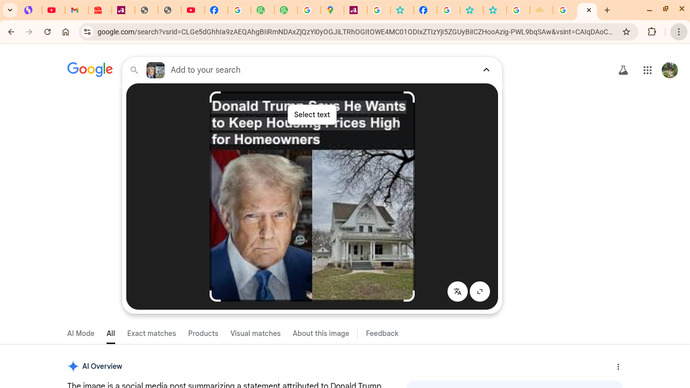Go forward to the next page
Image resolution: width=690 pixels, height=388 pixels.
pyautogui.click(x=29, y=32)
